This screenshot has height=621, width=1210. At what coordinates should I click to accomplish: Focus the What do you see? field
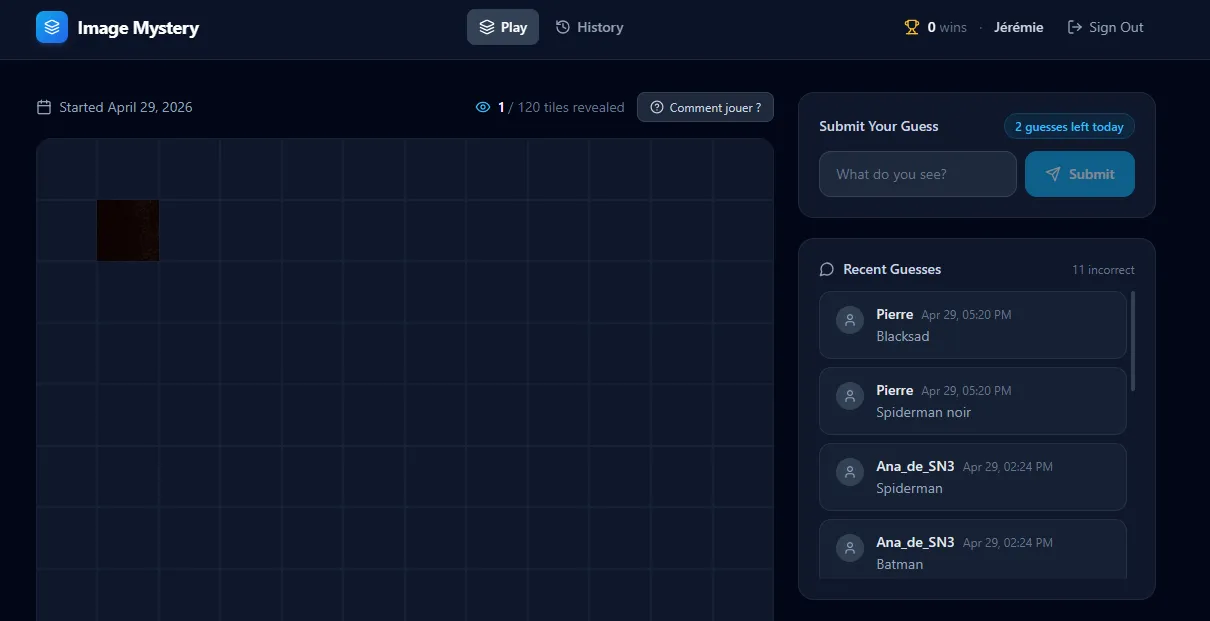(918, 174)
